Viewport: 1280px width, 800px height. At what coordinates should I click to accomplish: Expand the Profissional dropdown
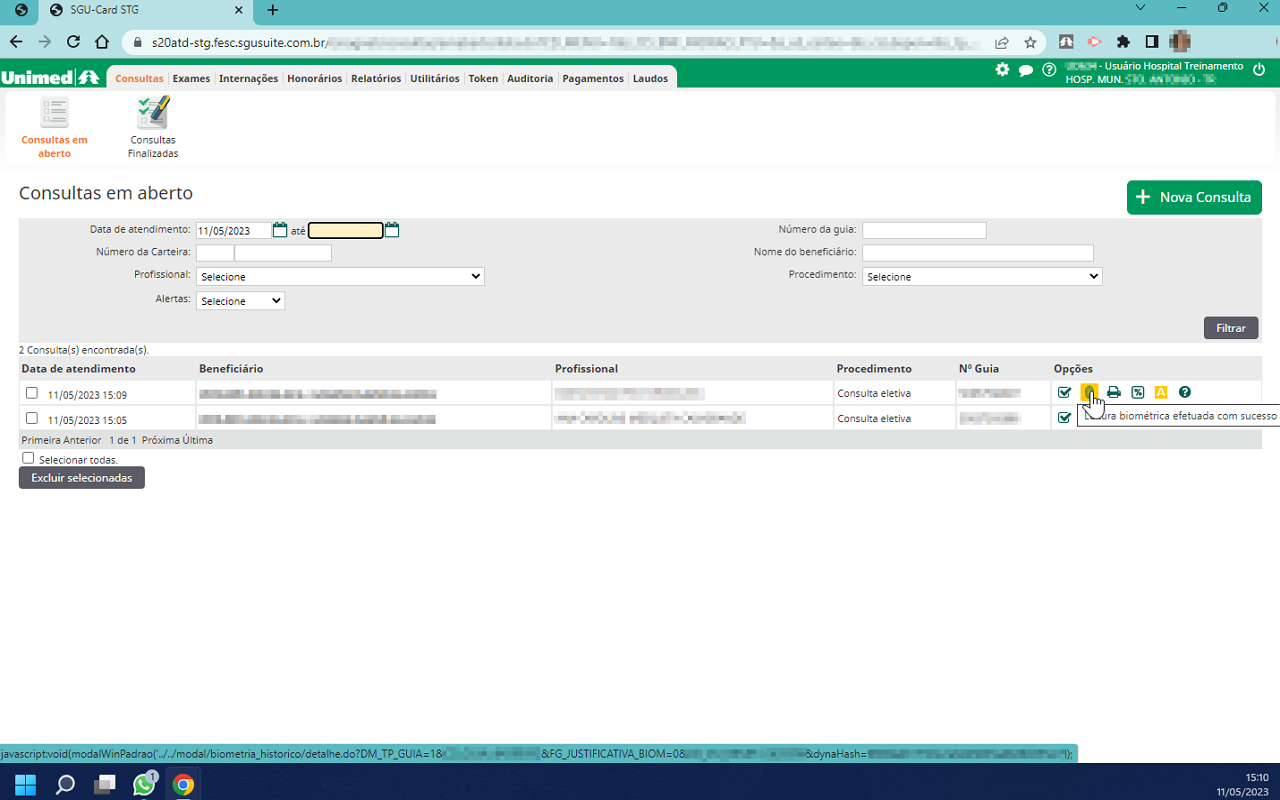point(340,276)
